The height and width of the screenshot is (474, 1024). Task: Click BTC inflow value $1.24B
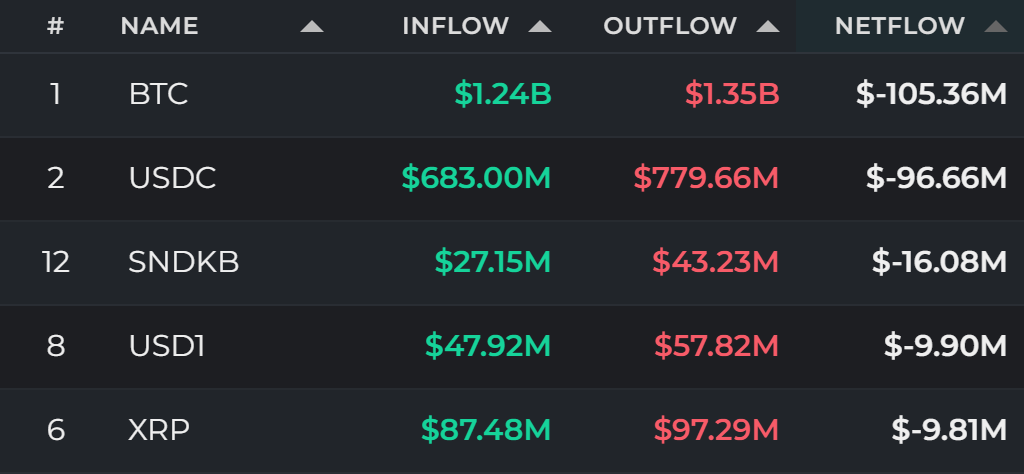point(503,95)
